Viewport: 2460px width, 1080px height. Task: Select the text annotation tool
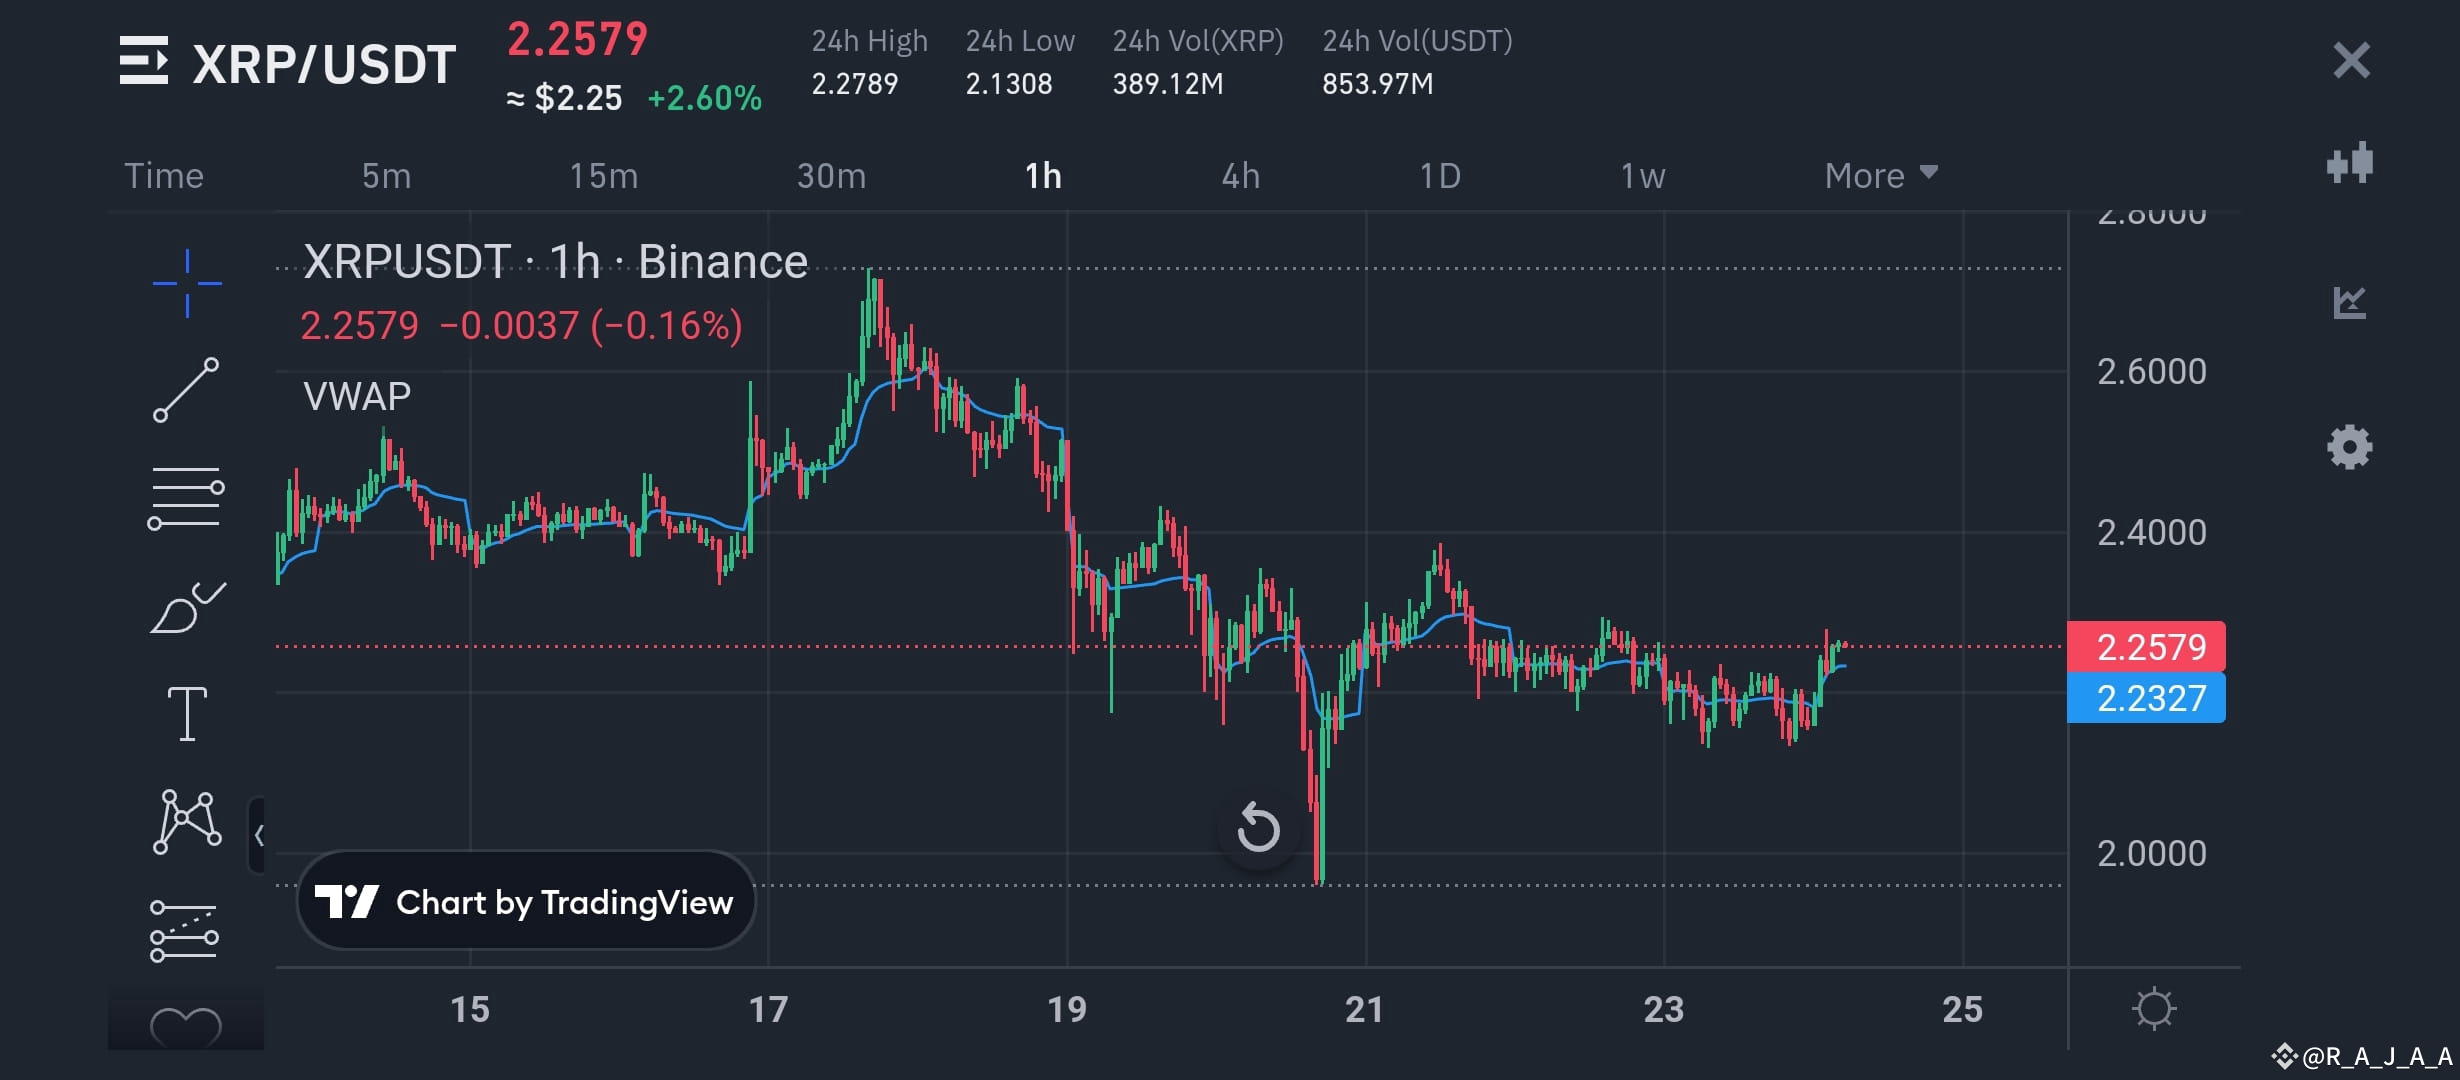[x=186, y=710]
